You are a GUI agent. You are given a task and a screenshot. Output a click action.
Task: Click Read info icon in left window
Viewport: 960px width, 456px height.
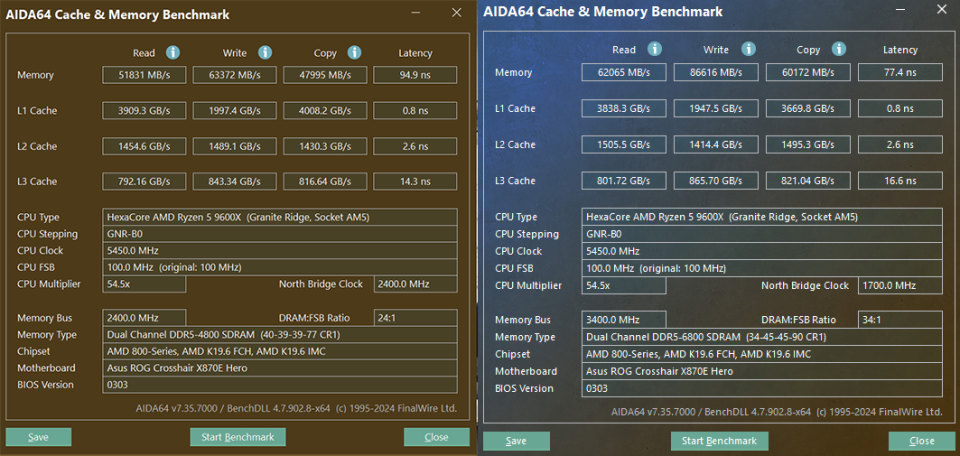(x=173, y=53)
